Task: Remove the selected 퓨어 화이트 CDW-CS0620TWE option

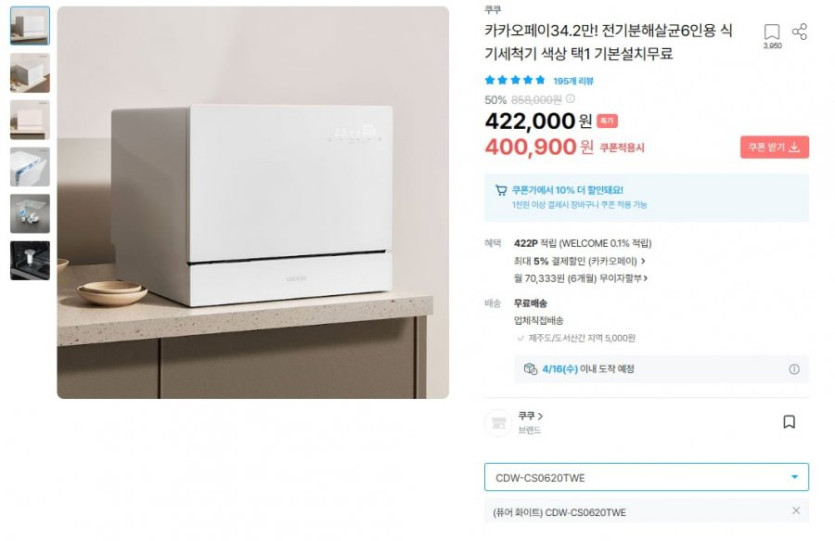Action: [796, 511]
